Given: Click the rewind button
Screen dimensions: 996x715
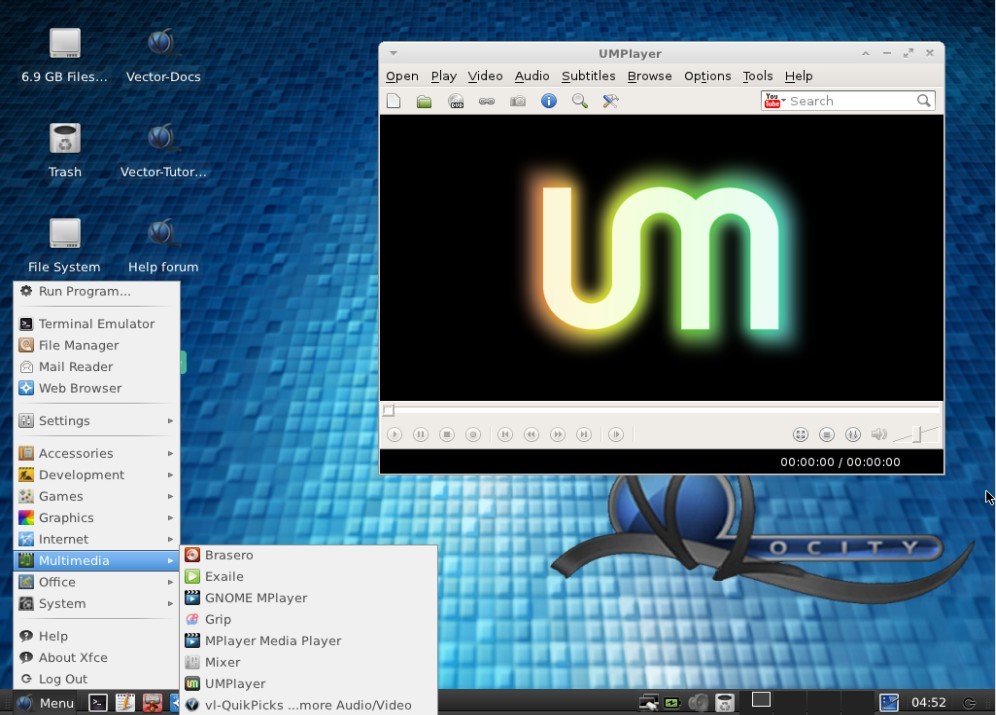Looking at the screenshot, I should (531, 434).
